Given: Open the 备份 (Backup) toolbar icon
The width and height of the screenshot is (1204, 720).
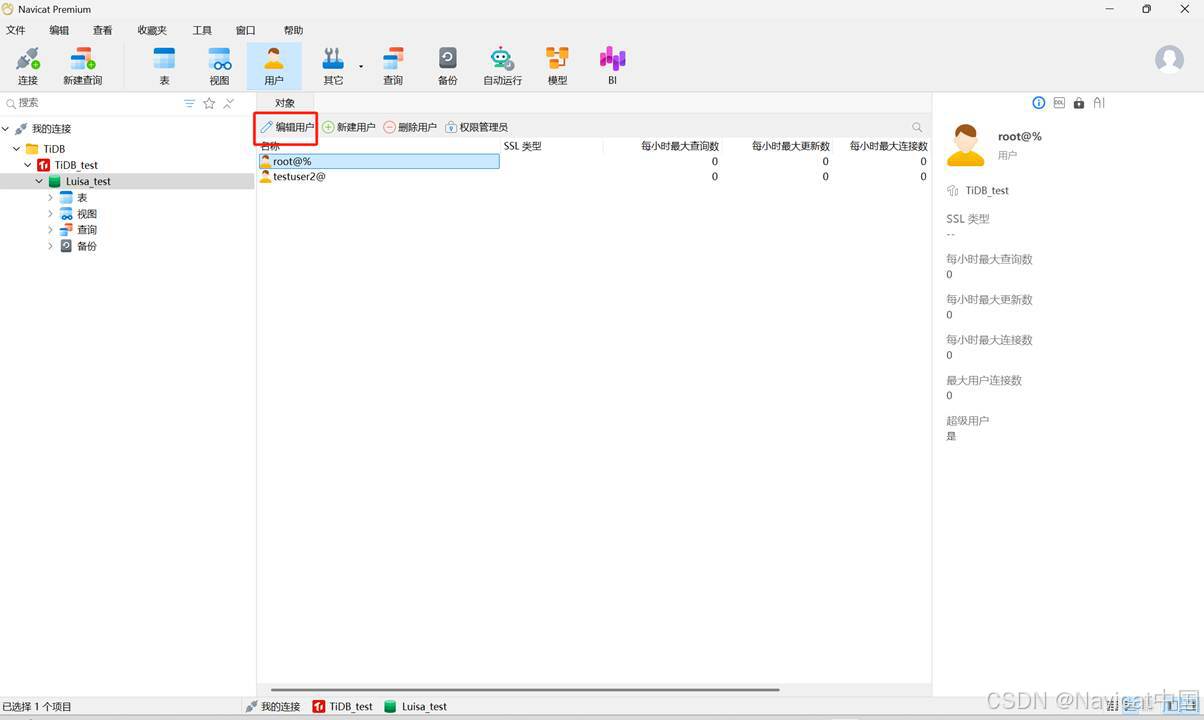Looking at the screenshot, I should click(x=448, y=66).
